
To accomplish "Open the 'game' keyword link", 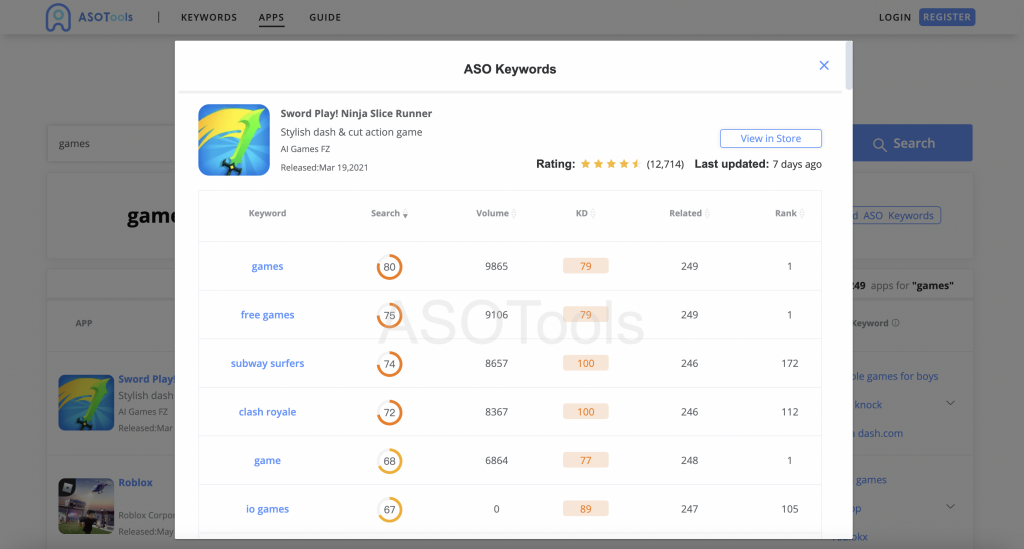I will 267,461.
